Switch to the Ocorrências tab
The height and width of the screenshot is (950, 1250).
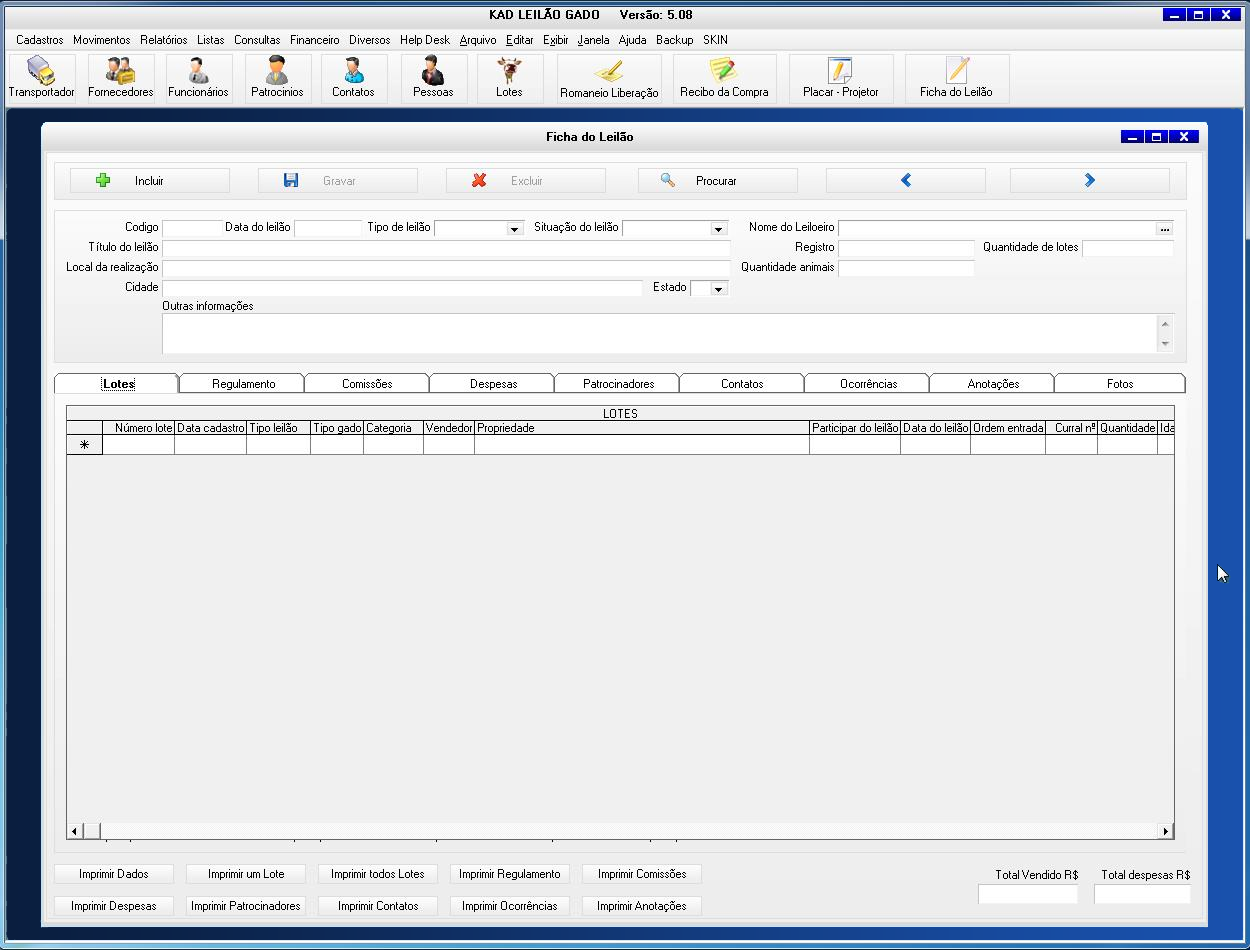(868, 384)
